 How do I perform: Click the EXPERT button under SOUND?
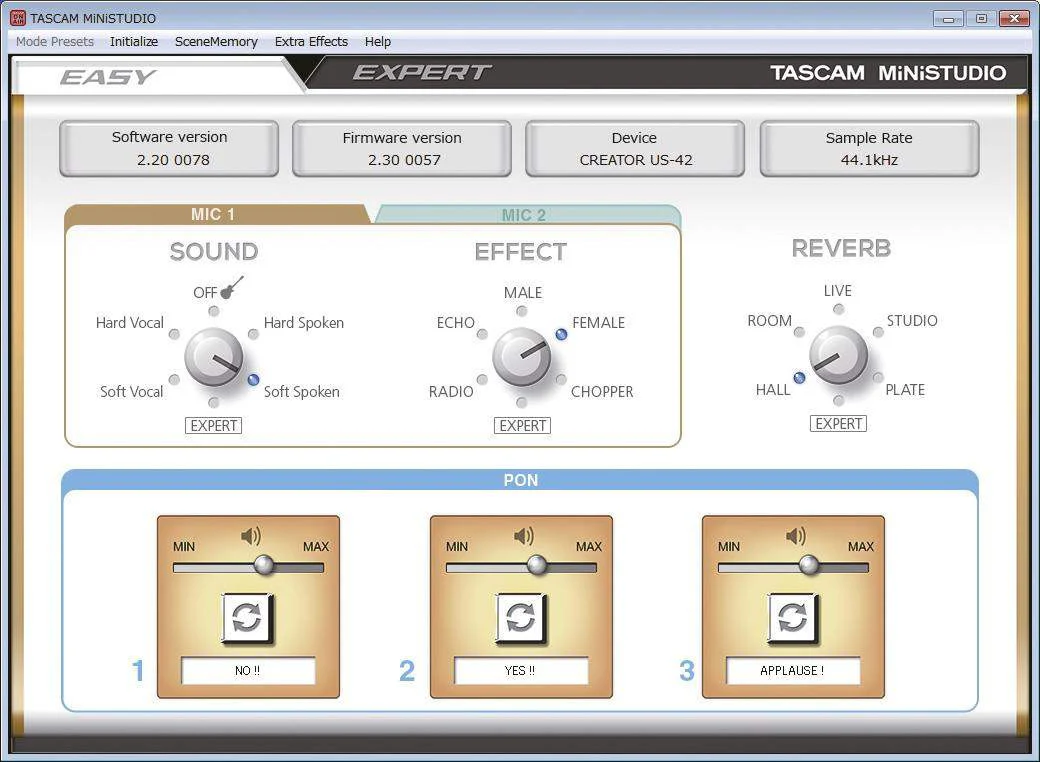click(214, 426)
